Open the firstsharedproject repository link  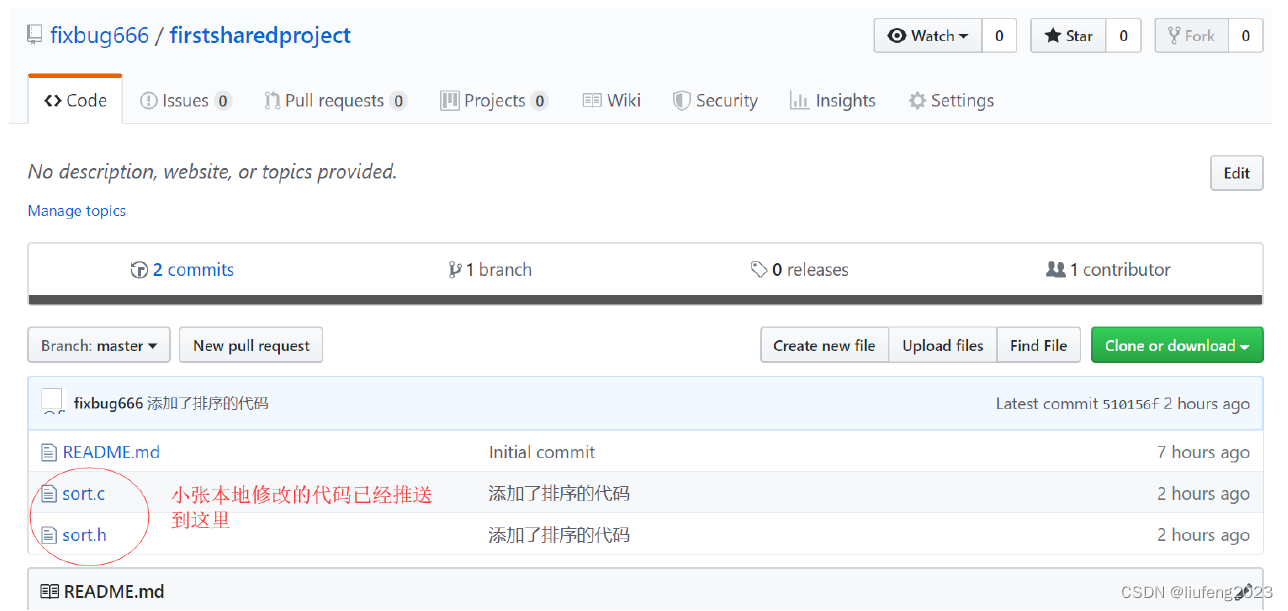point(260,36)
